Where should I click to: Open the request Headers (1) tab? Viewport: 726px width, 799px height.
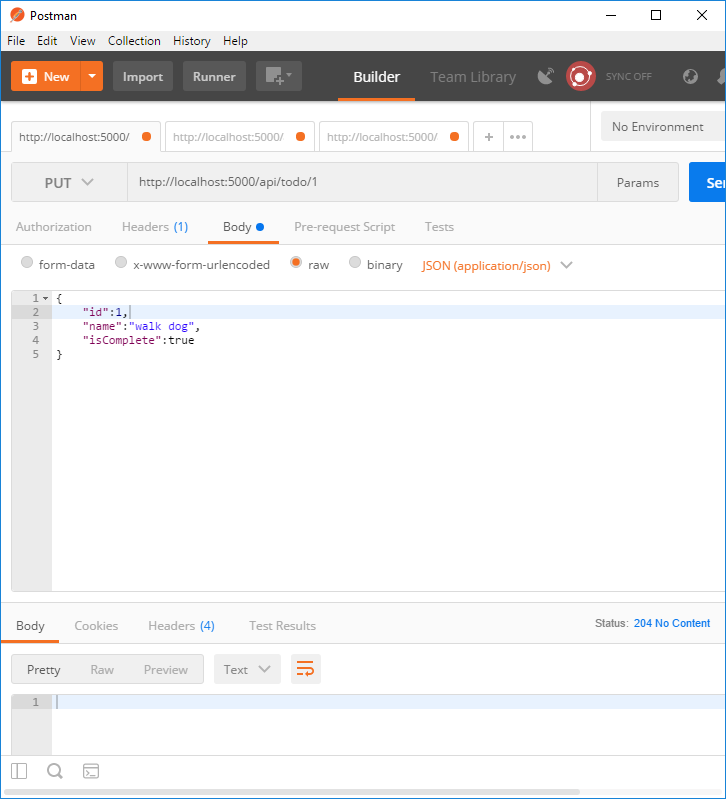pos(155,227)
